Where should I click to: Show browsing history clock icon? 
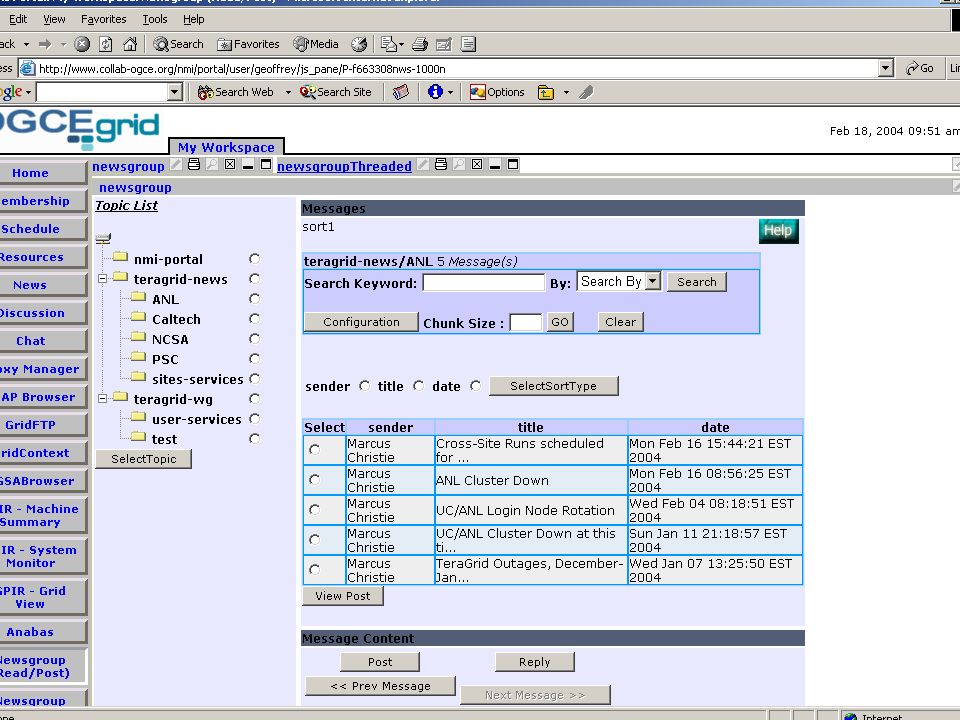(x=359, y=44)
